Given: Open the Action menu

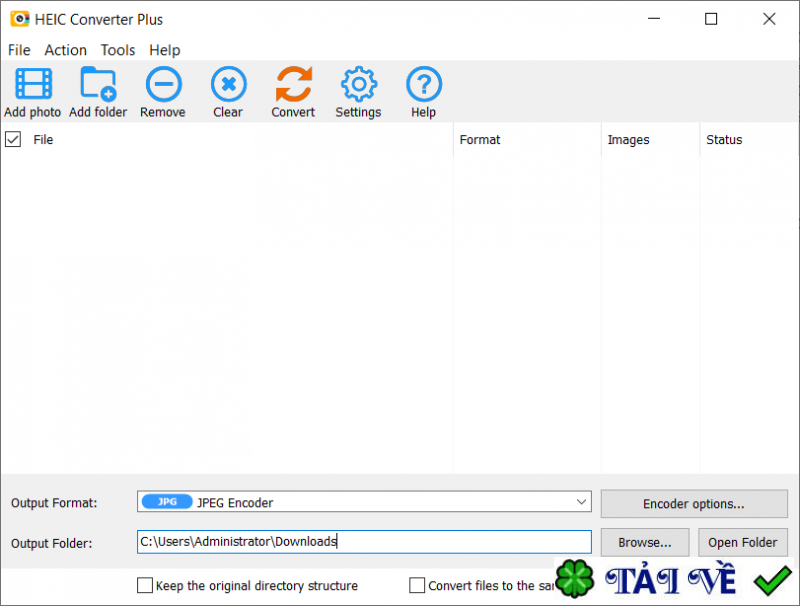Looking at the screenshot, I should pyautogui.click(x=65, y=50).
